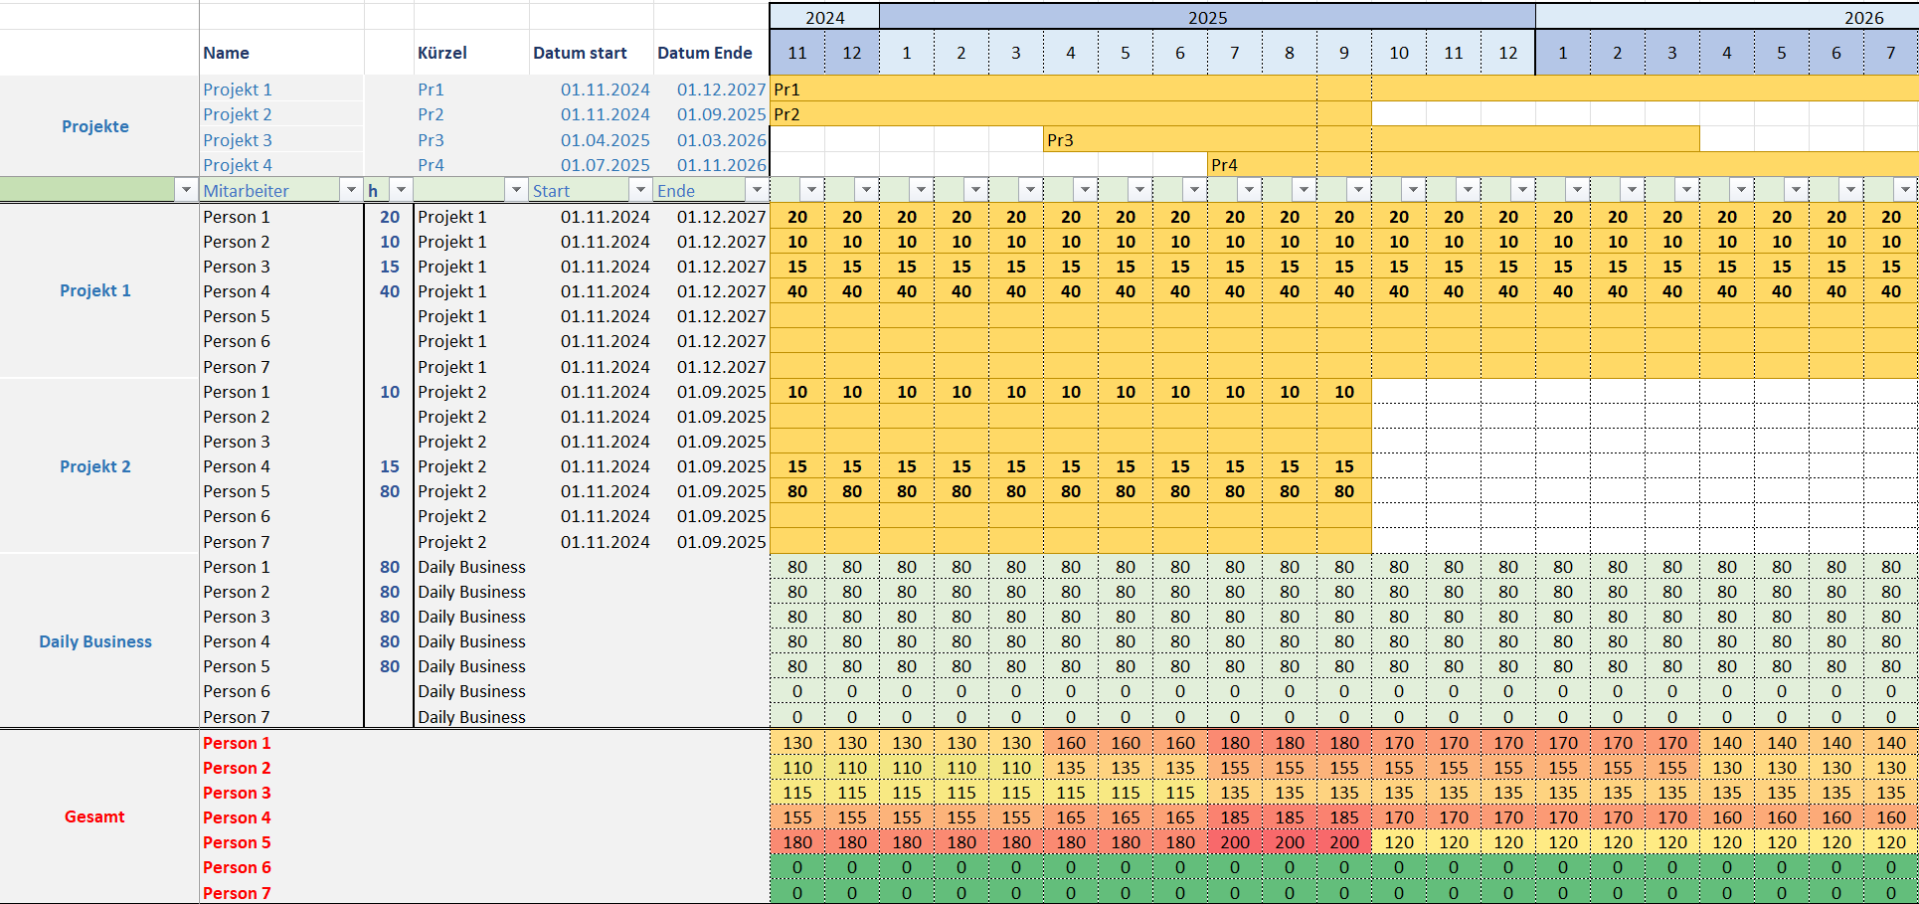1919x904 pixels.
Task: Open the Mitarbeiter column filter dropdown
Action: coord(351,190)
